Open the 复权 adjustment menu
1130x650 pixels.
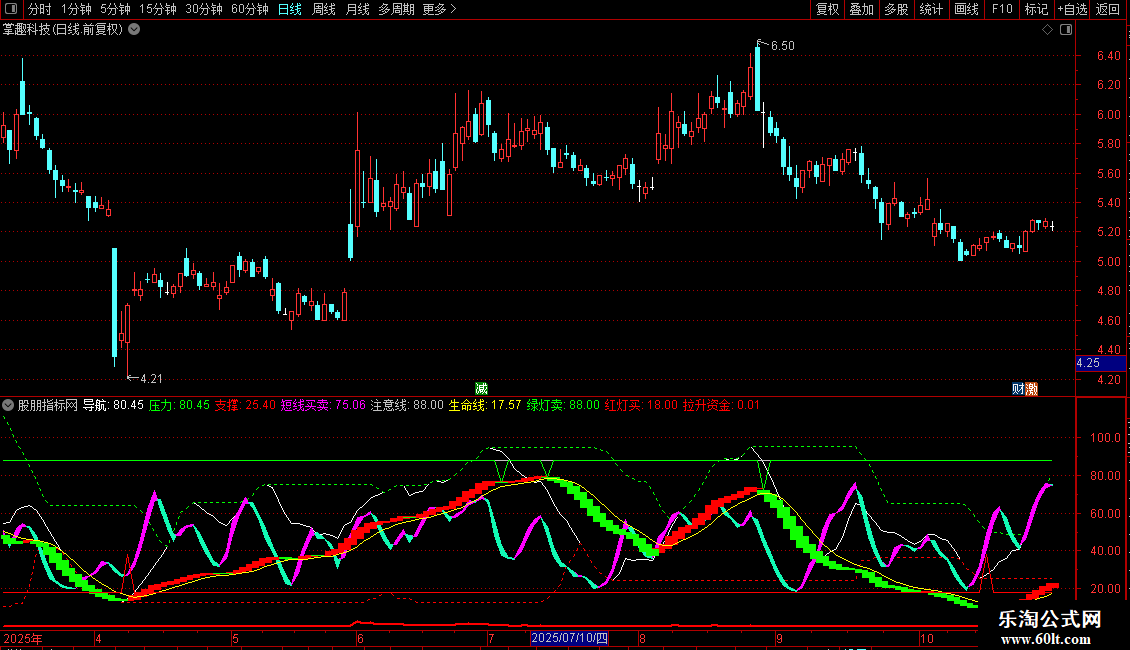pyautogui.click(x=827, y=9)
